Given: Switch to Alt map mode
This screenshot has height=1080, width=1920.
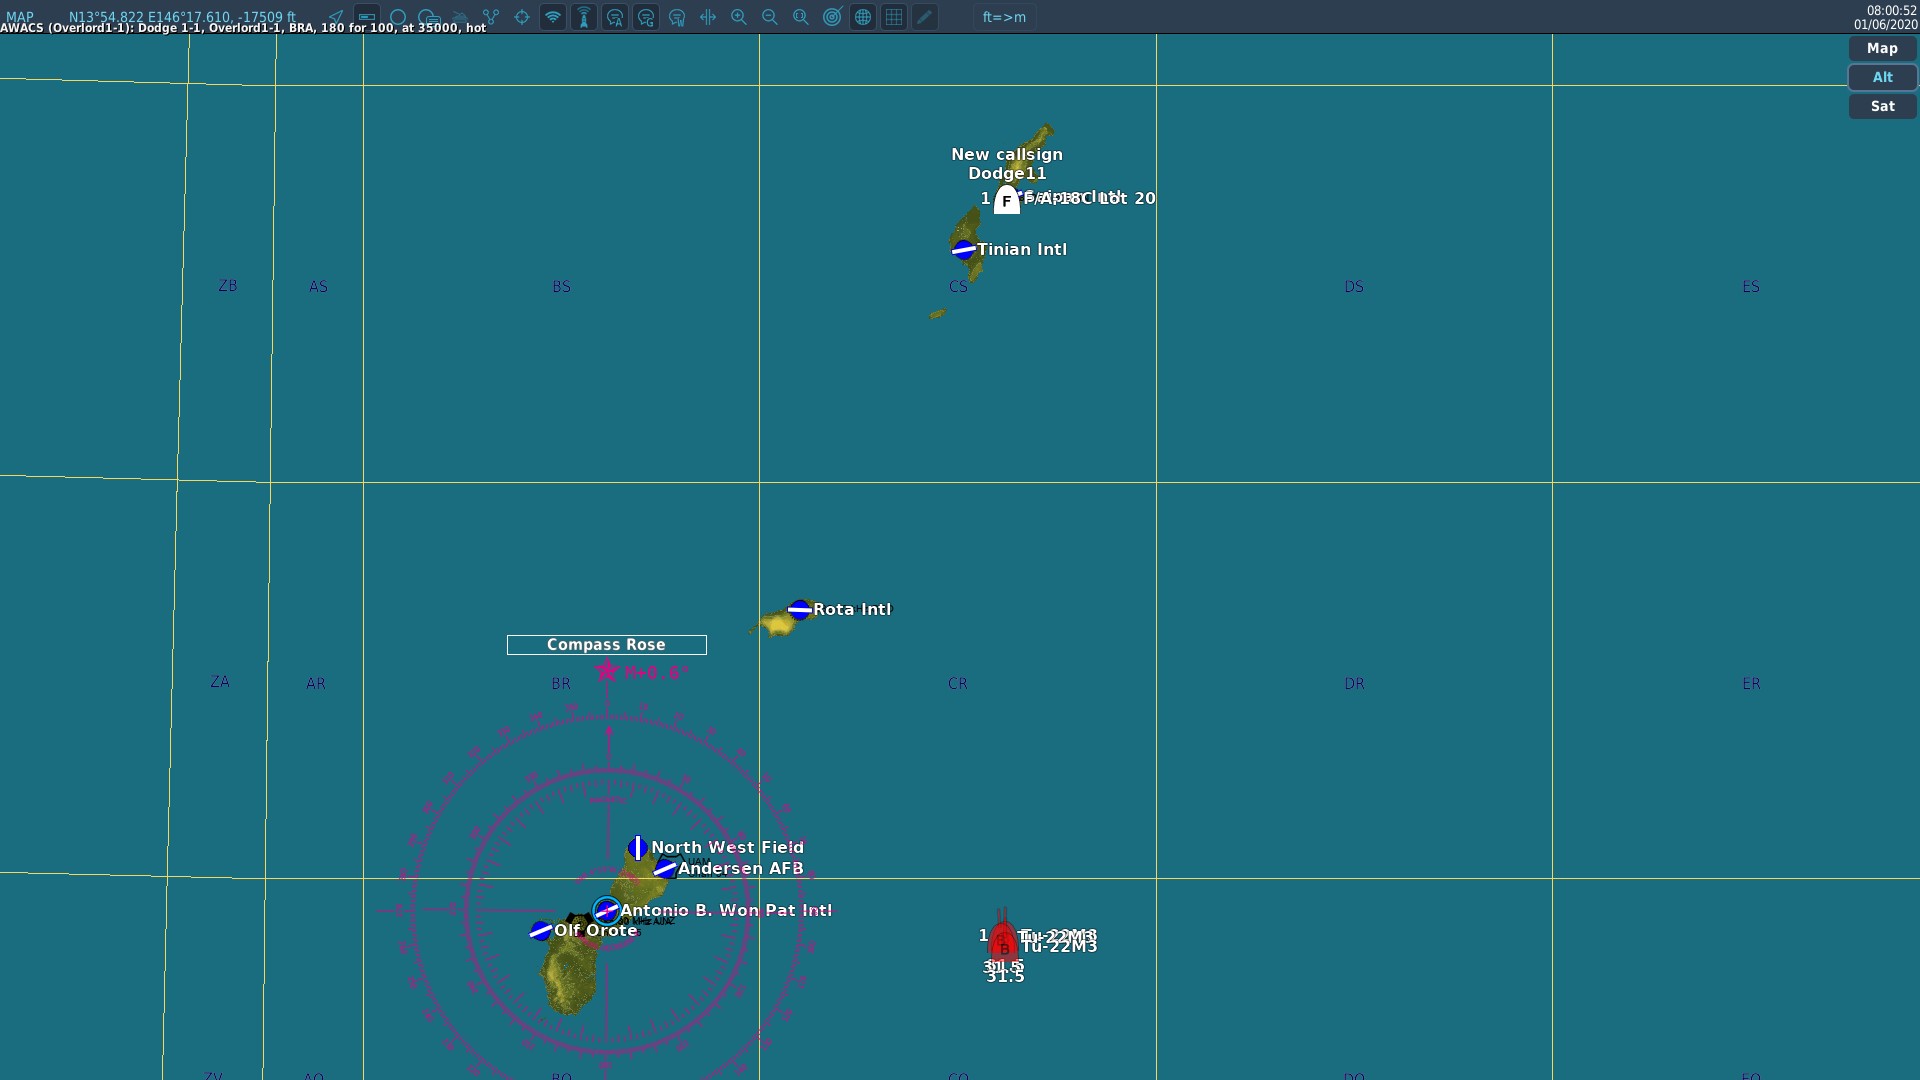Looking at the screenshot, I should [1882, 77].
